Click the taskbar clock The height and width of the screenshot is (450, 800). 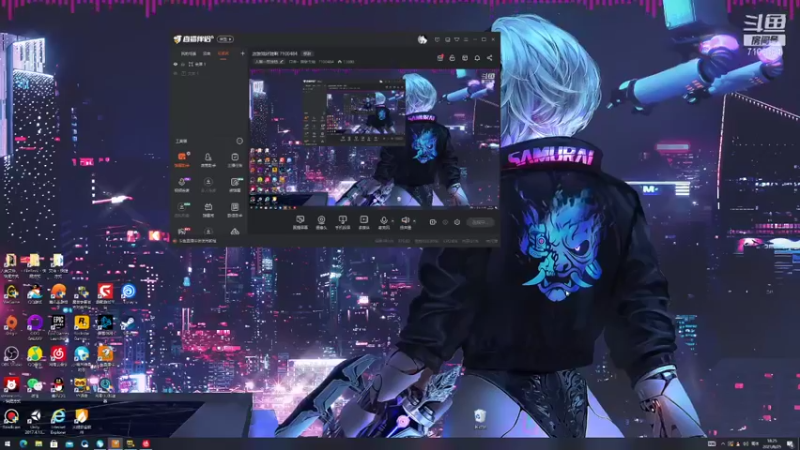771,444
